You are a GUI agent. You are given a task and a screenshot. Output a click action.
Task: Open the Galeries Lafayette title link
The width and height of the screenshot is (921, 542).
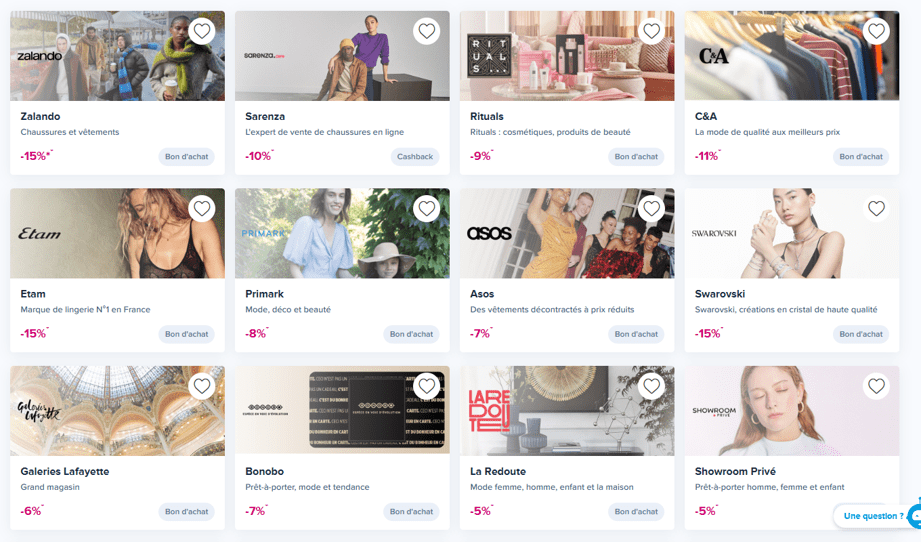coord(65,471)
